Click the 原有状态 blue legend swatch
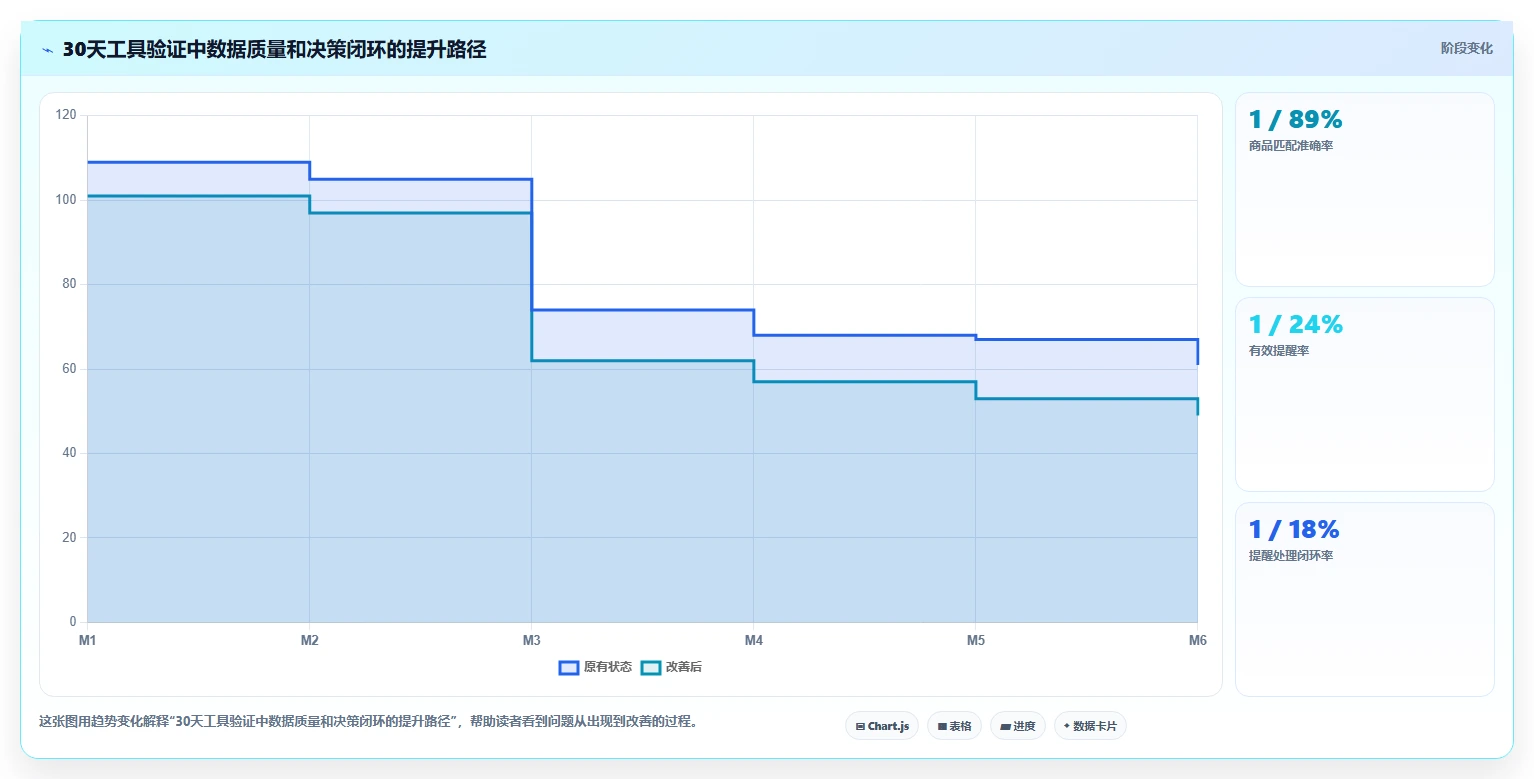The height and width of the screenshot is (779, 1534). pos(569,668)
